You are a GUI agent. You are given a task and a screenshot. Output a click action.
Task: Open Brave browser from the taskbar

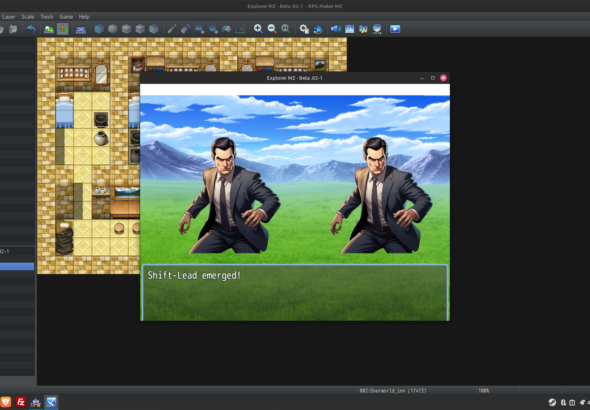(x=6, y=402)
